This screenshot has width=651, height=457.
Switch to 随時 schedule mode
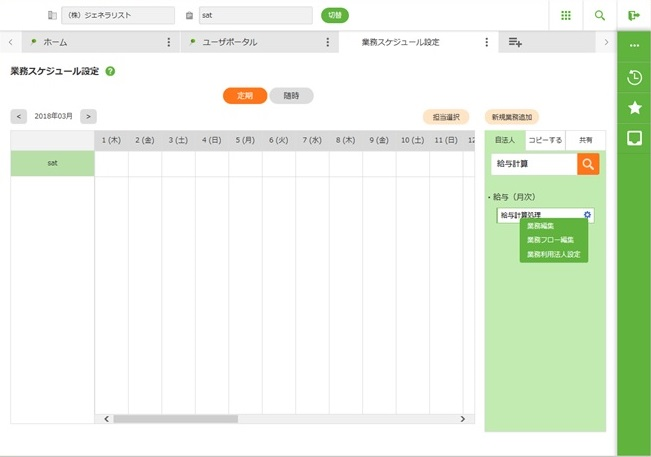291,96
